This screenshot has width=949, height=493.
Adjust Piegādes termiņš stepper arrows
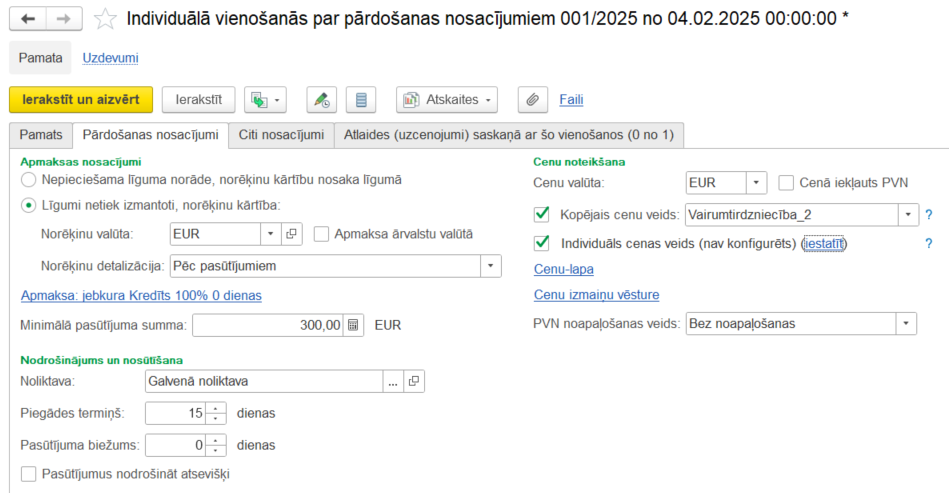coord(215,413)
